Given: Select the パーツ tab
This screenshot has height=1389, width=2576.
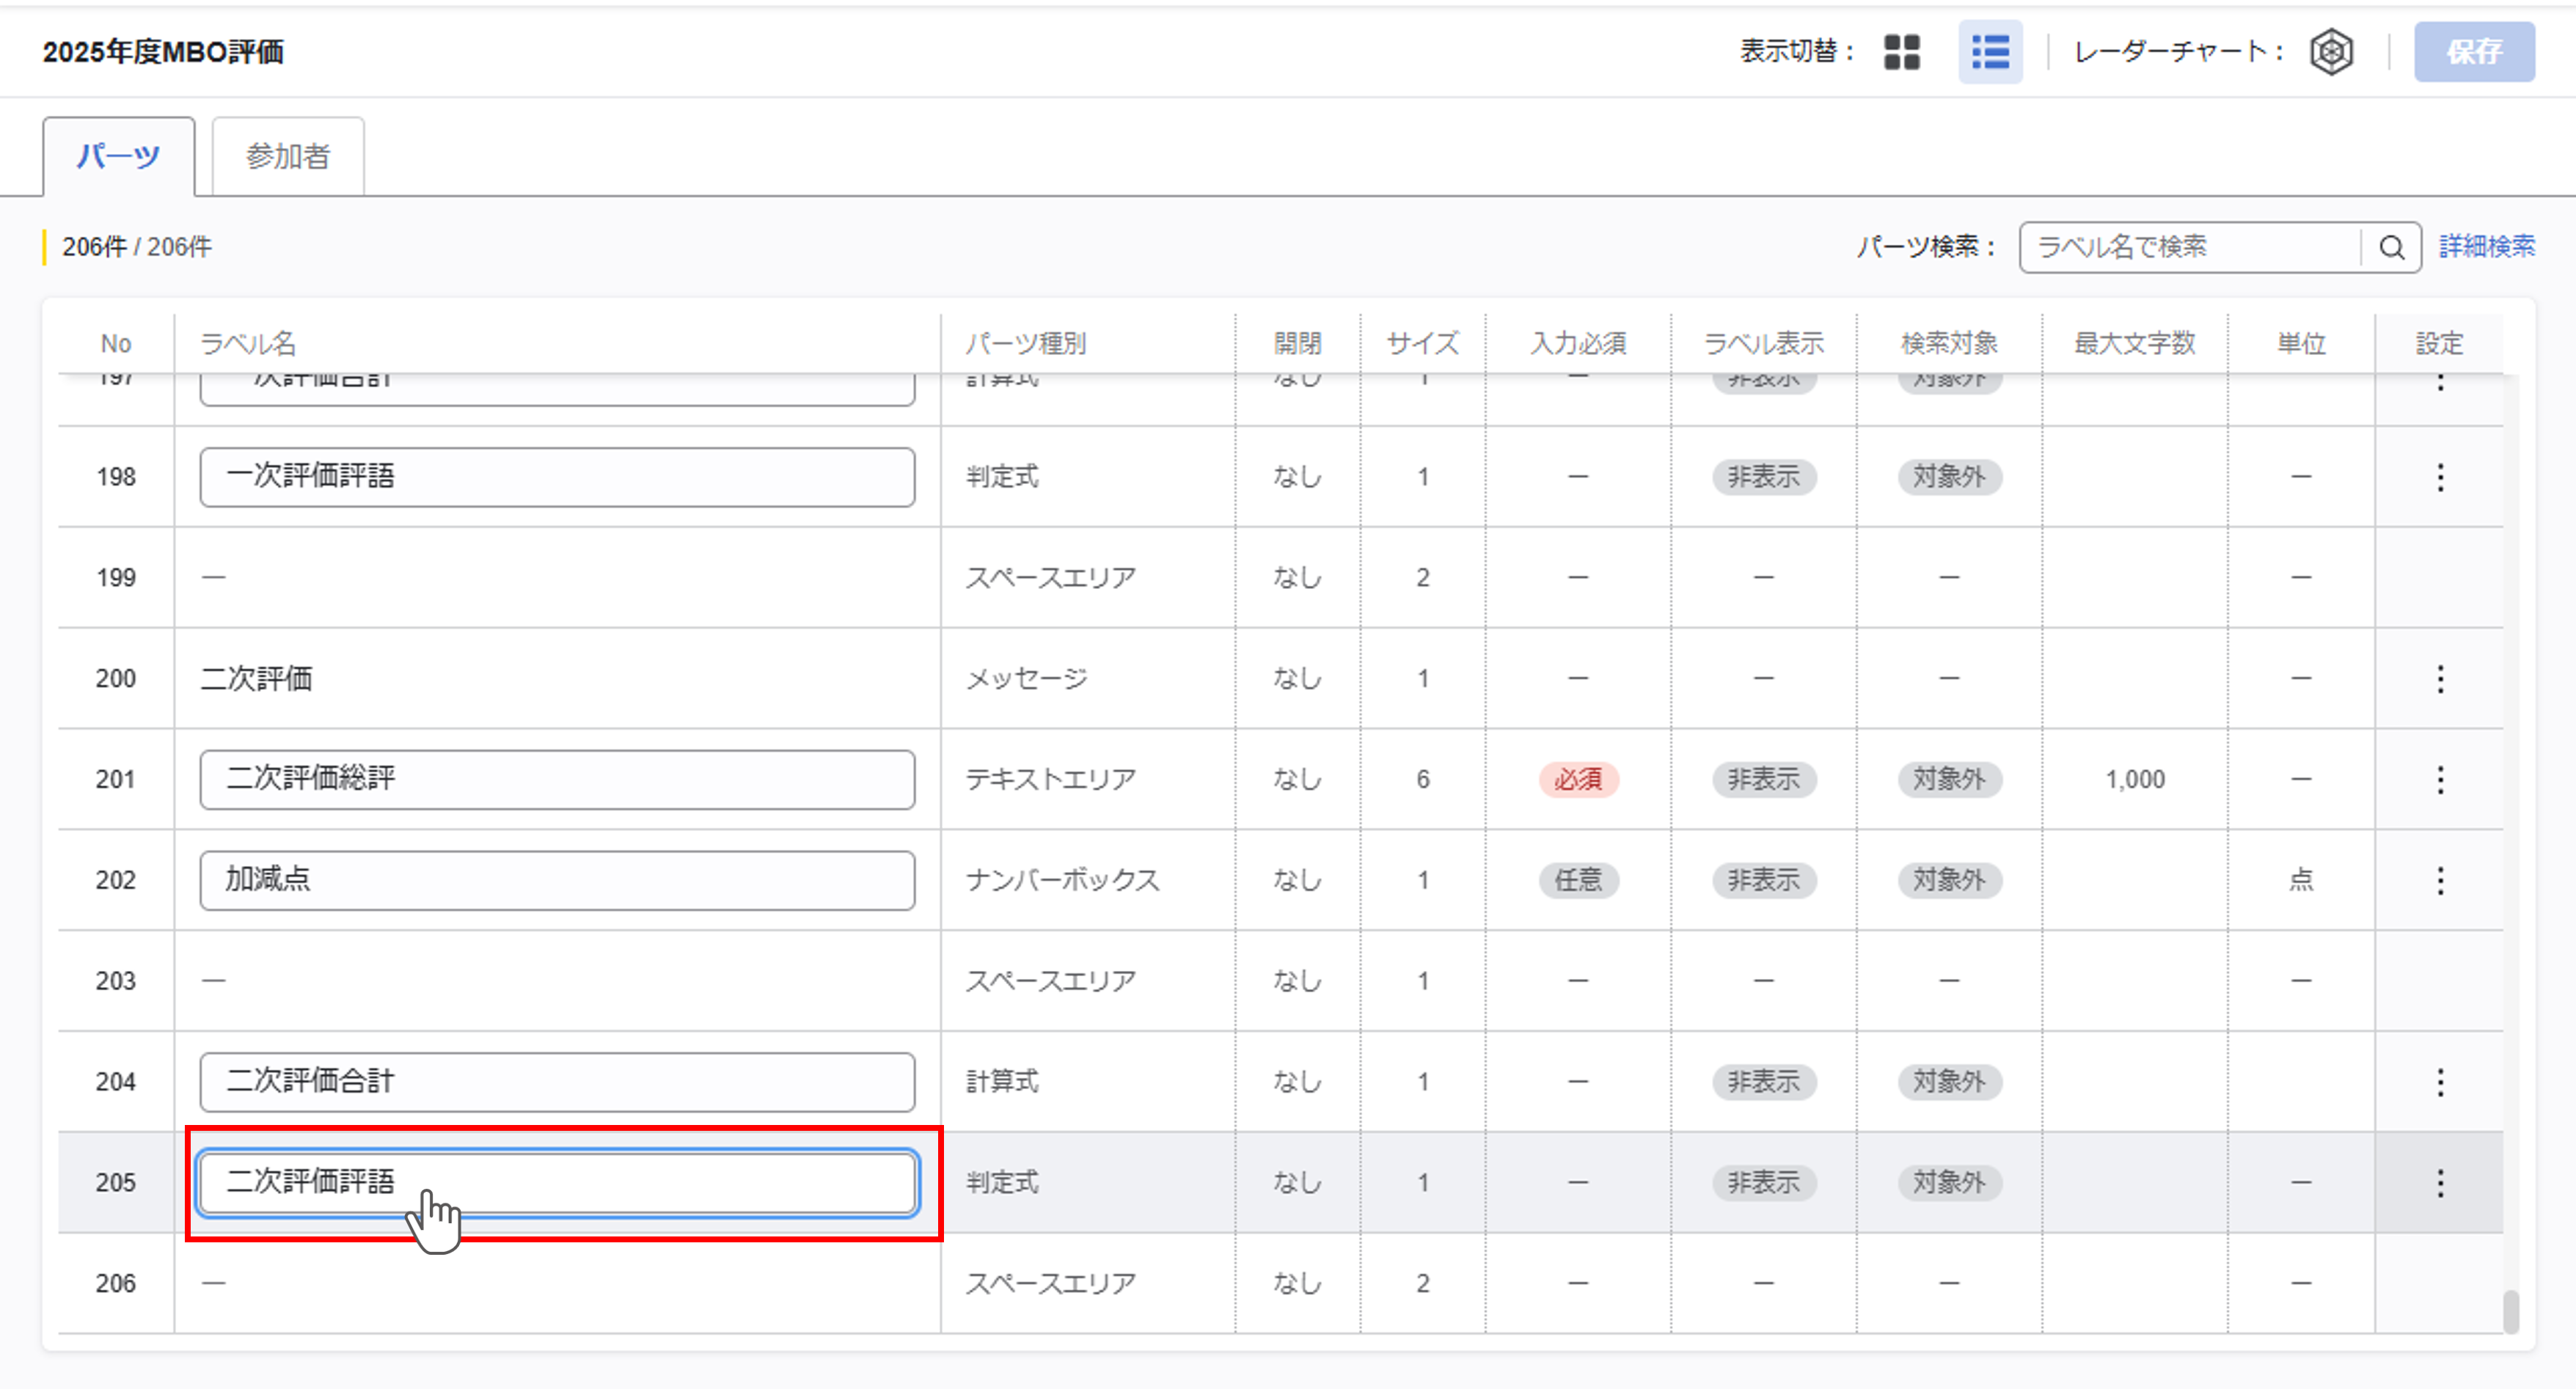Looking at the screenshot, I should pyautogui.click(x=118, y=156).
